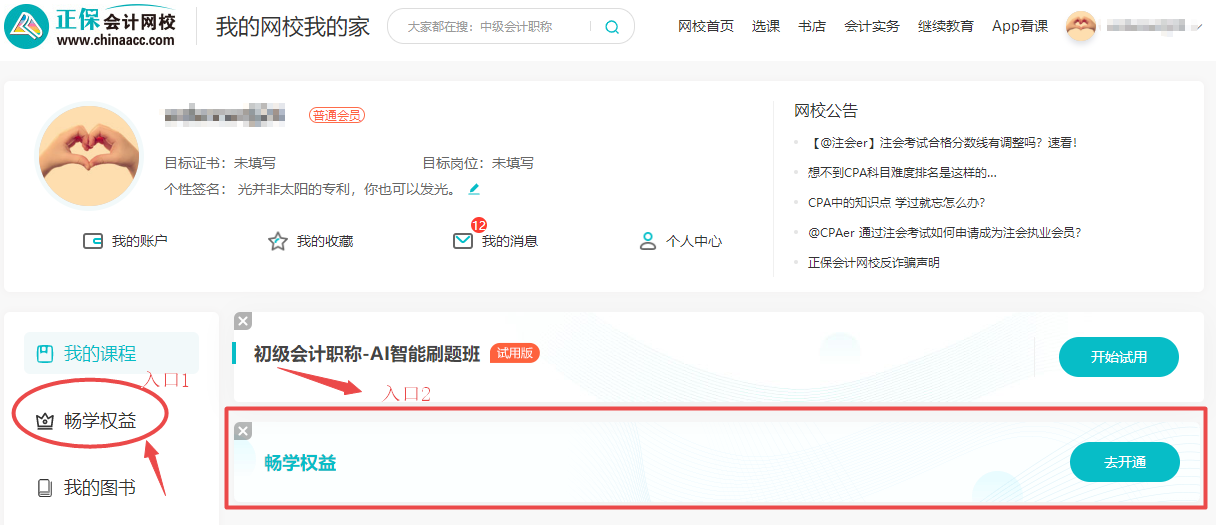Click the 网校公告 heading
Viewport: 1216px width, 525px height.
[x=826, y=110]
